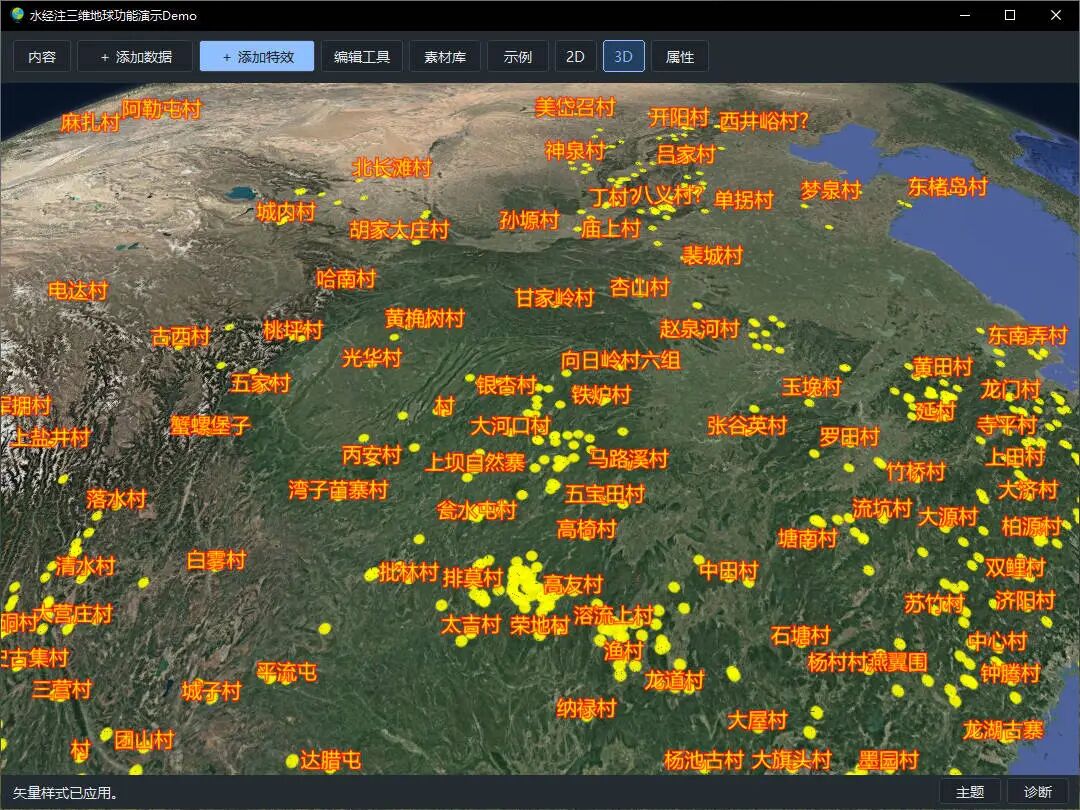Select the 玉埝村 map label
The height and width of the screenshot is (810, 1080).
pyautogui.click(x=811, y=386)
